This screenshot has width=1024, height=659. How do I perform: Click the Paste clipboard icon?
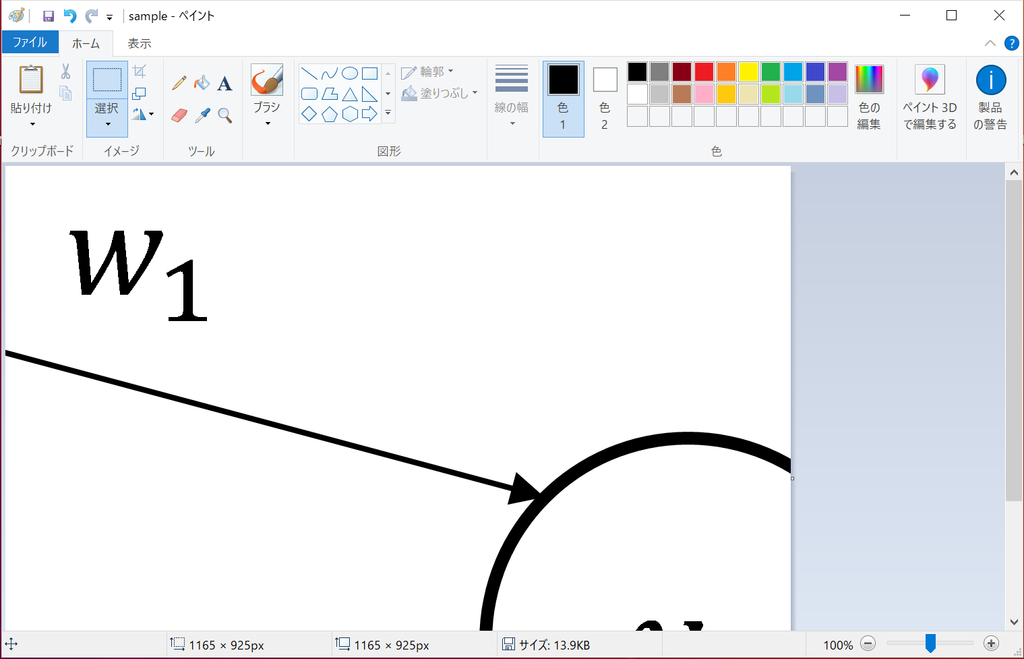point(31,79)
